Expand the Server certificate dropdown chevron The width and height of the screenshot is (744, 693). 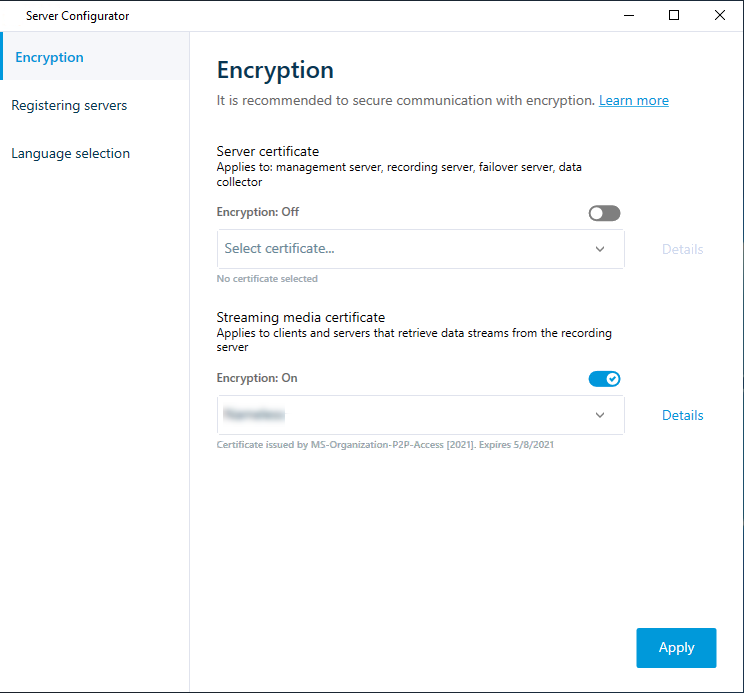coord(600,249)
